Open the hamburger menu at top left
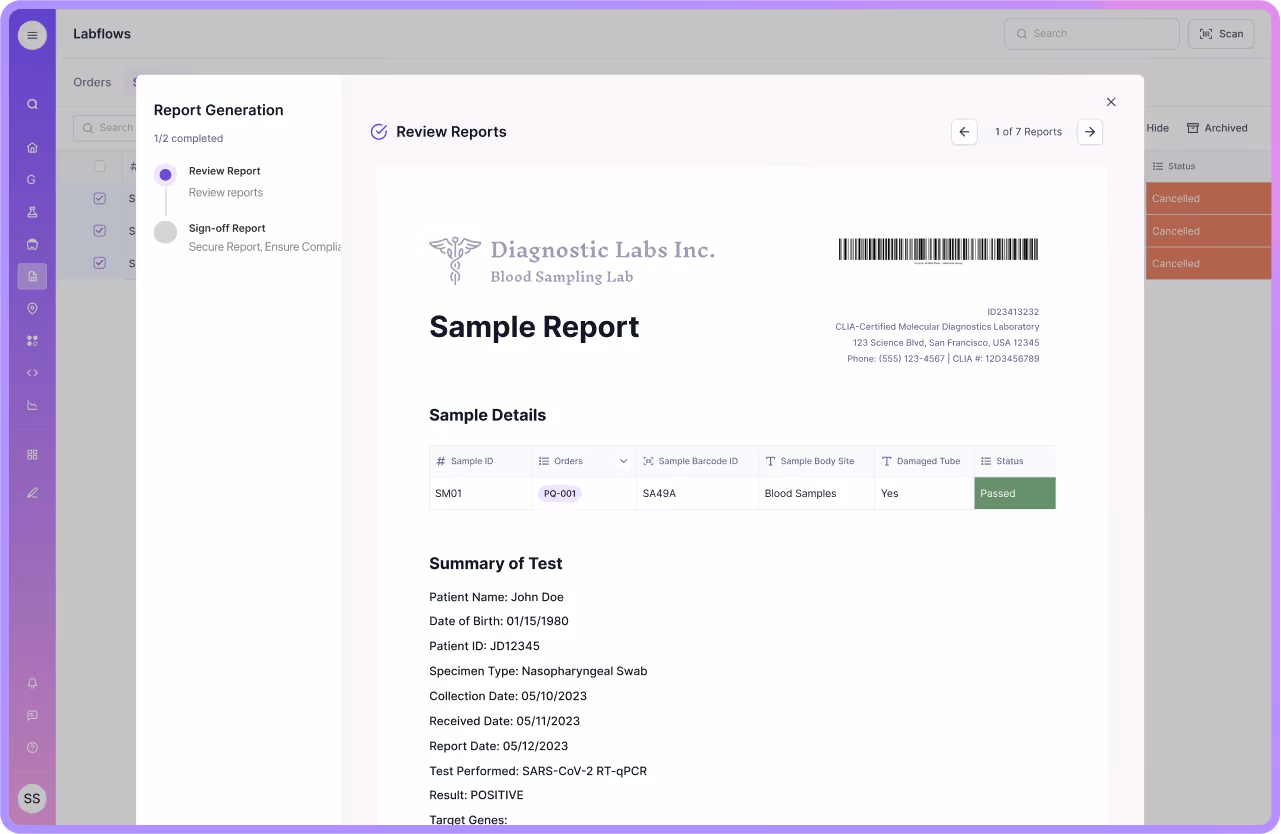The image size is (1281, 834). pos(32,34)
